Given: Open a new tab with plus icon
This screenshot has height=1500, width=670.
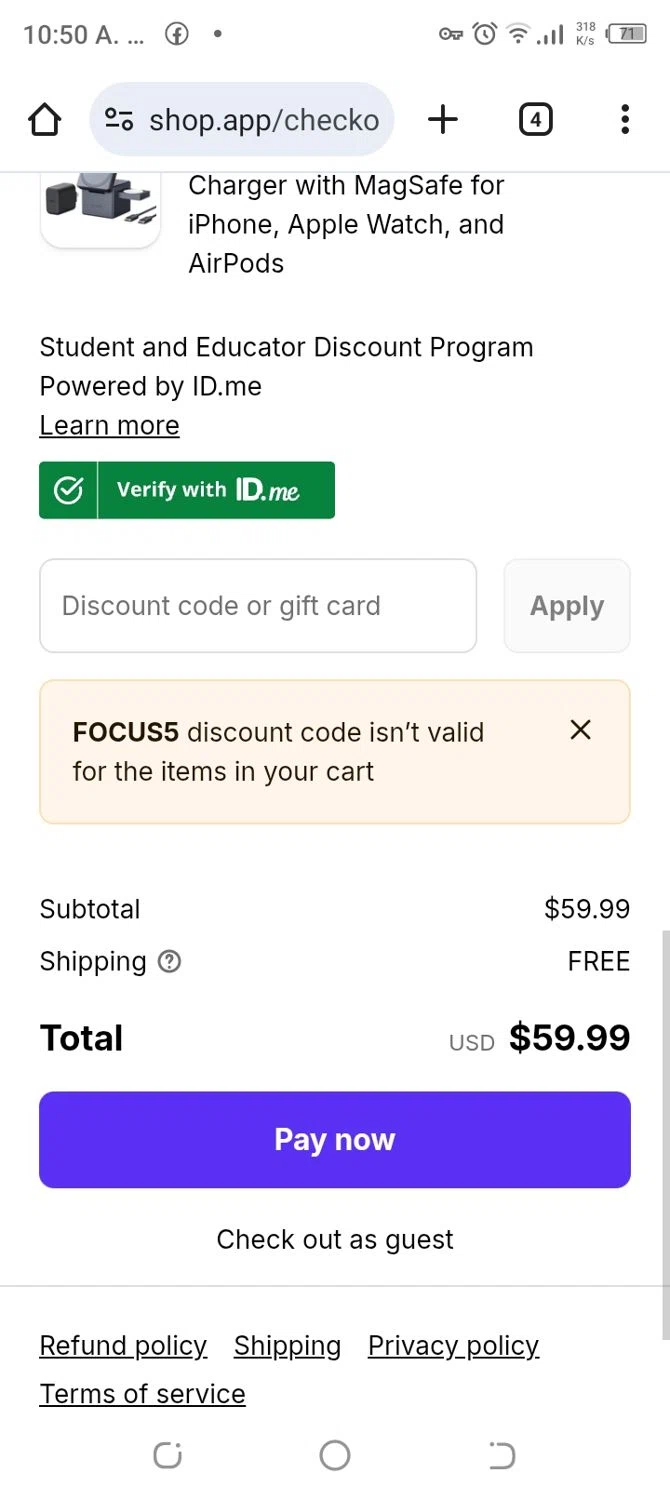Looking at the screenshot, I should click(442, 120).
